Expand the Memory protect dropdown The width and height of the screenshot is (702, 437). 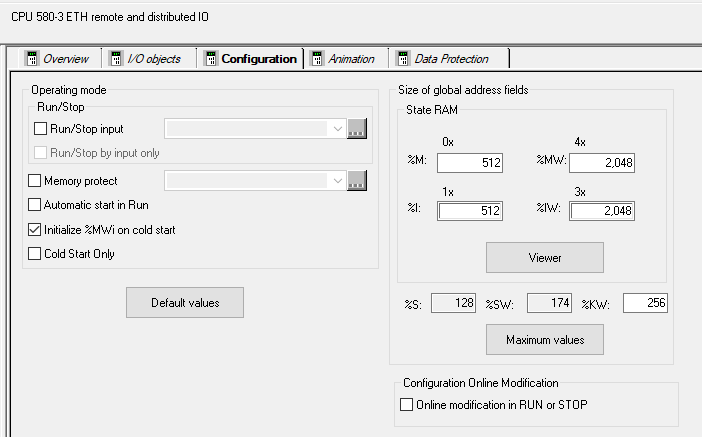coord(336,181)
